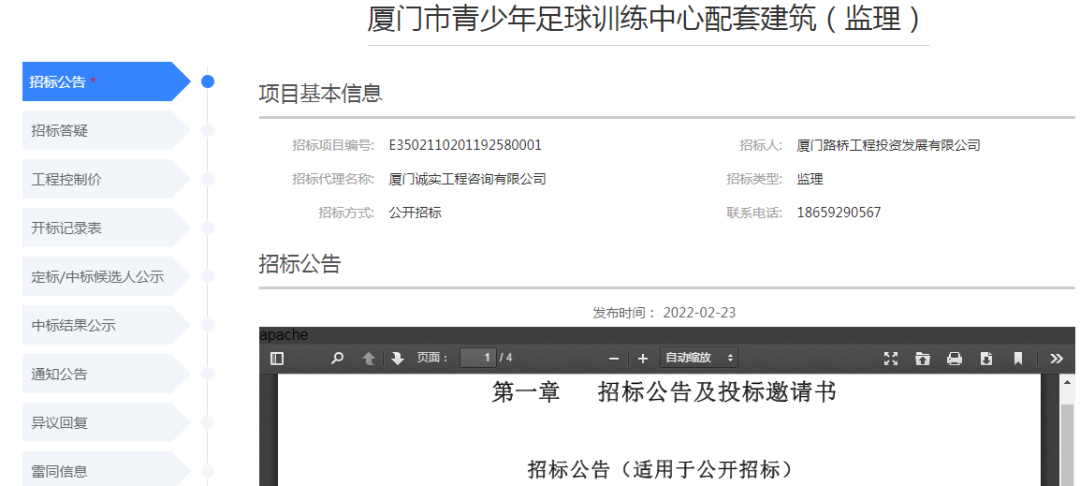Select the 中标结果公示 tab

[x=106, y=325]
